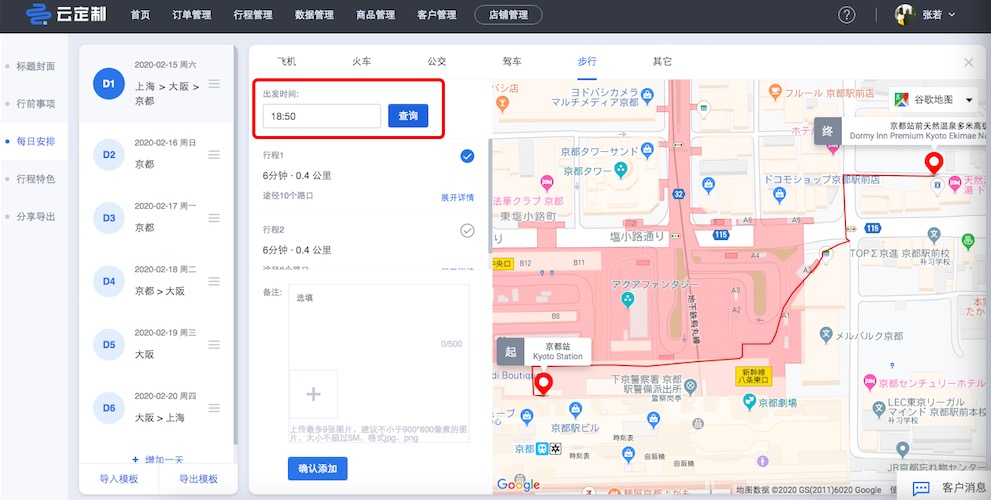This screenshot has width=991, height=500.
Task: Go to 行程特色 section
Action: click(x=35, y=179)
